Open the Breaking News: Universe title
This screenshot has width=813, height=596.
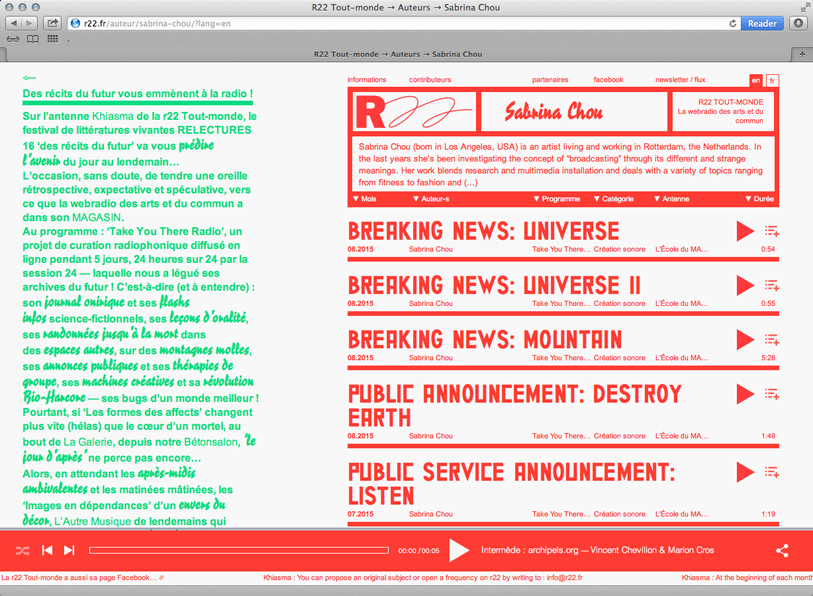point(483,231)
